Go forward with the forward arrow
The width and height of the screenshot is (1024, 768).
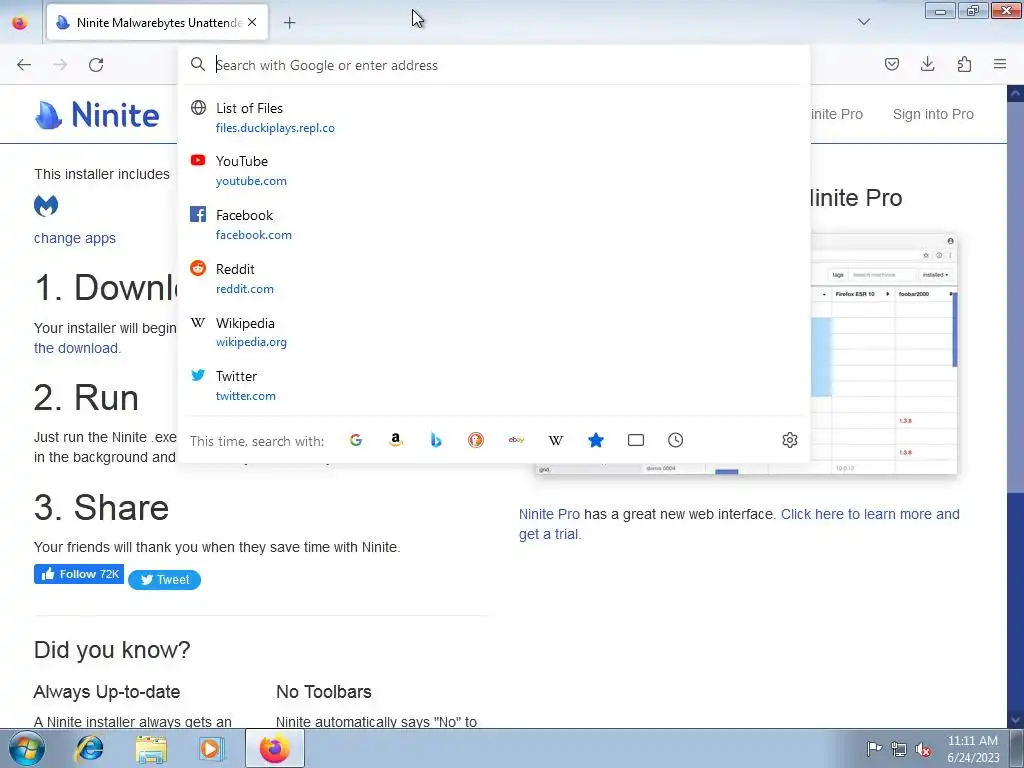[x=60, y=65]
